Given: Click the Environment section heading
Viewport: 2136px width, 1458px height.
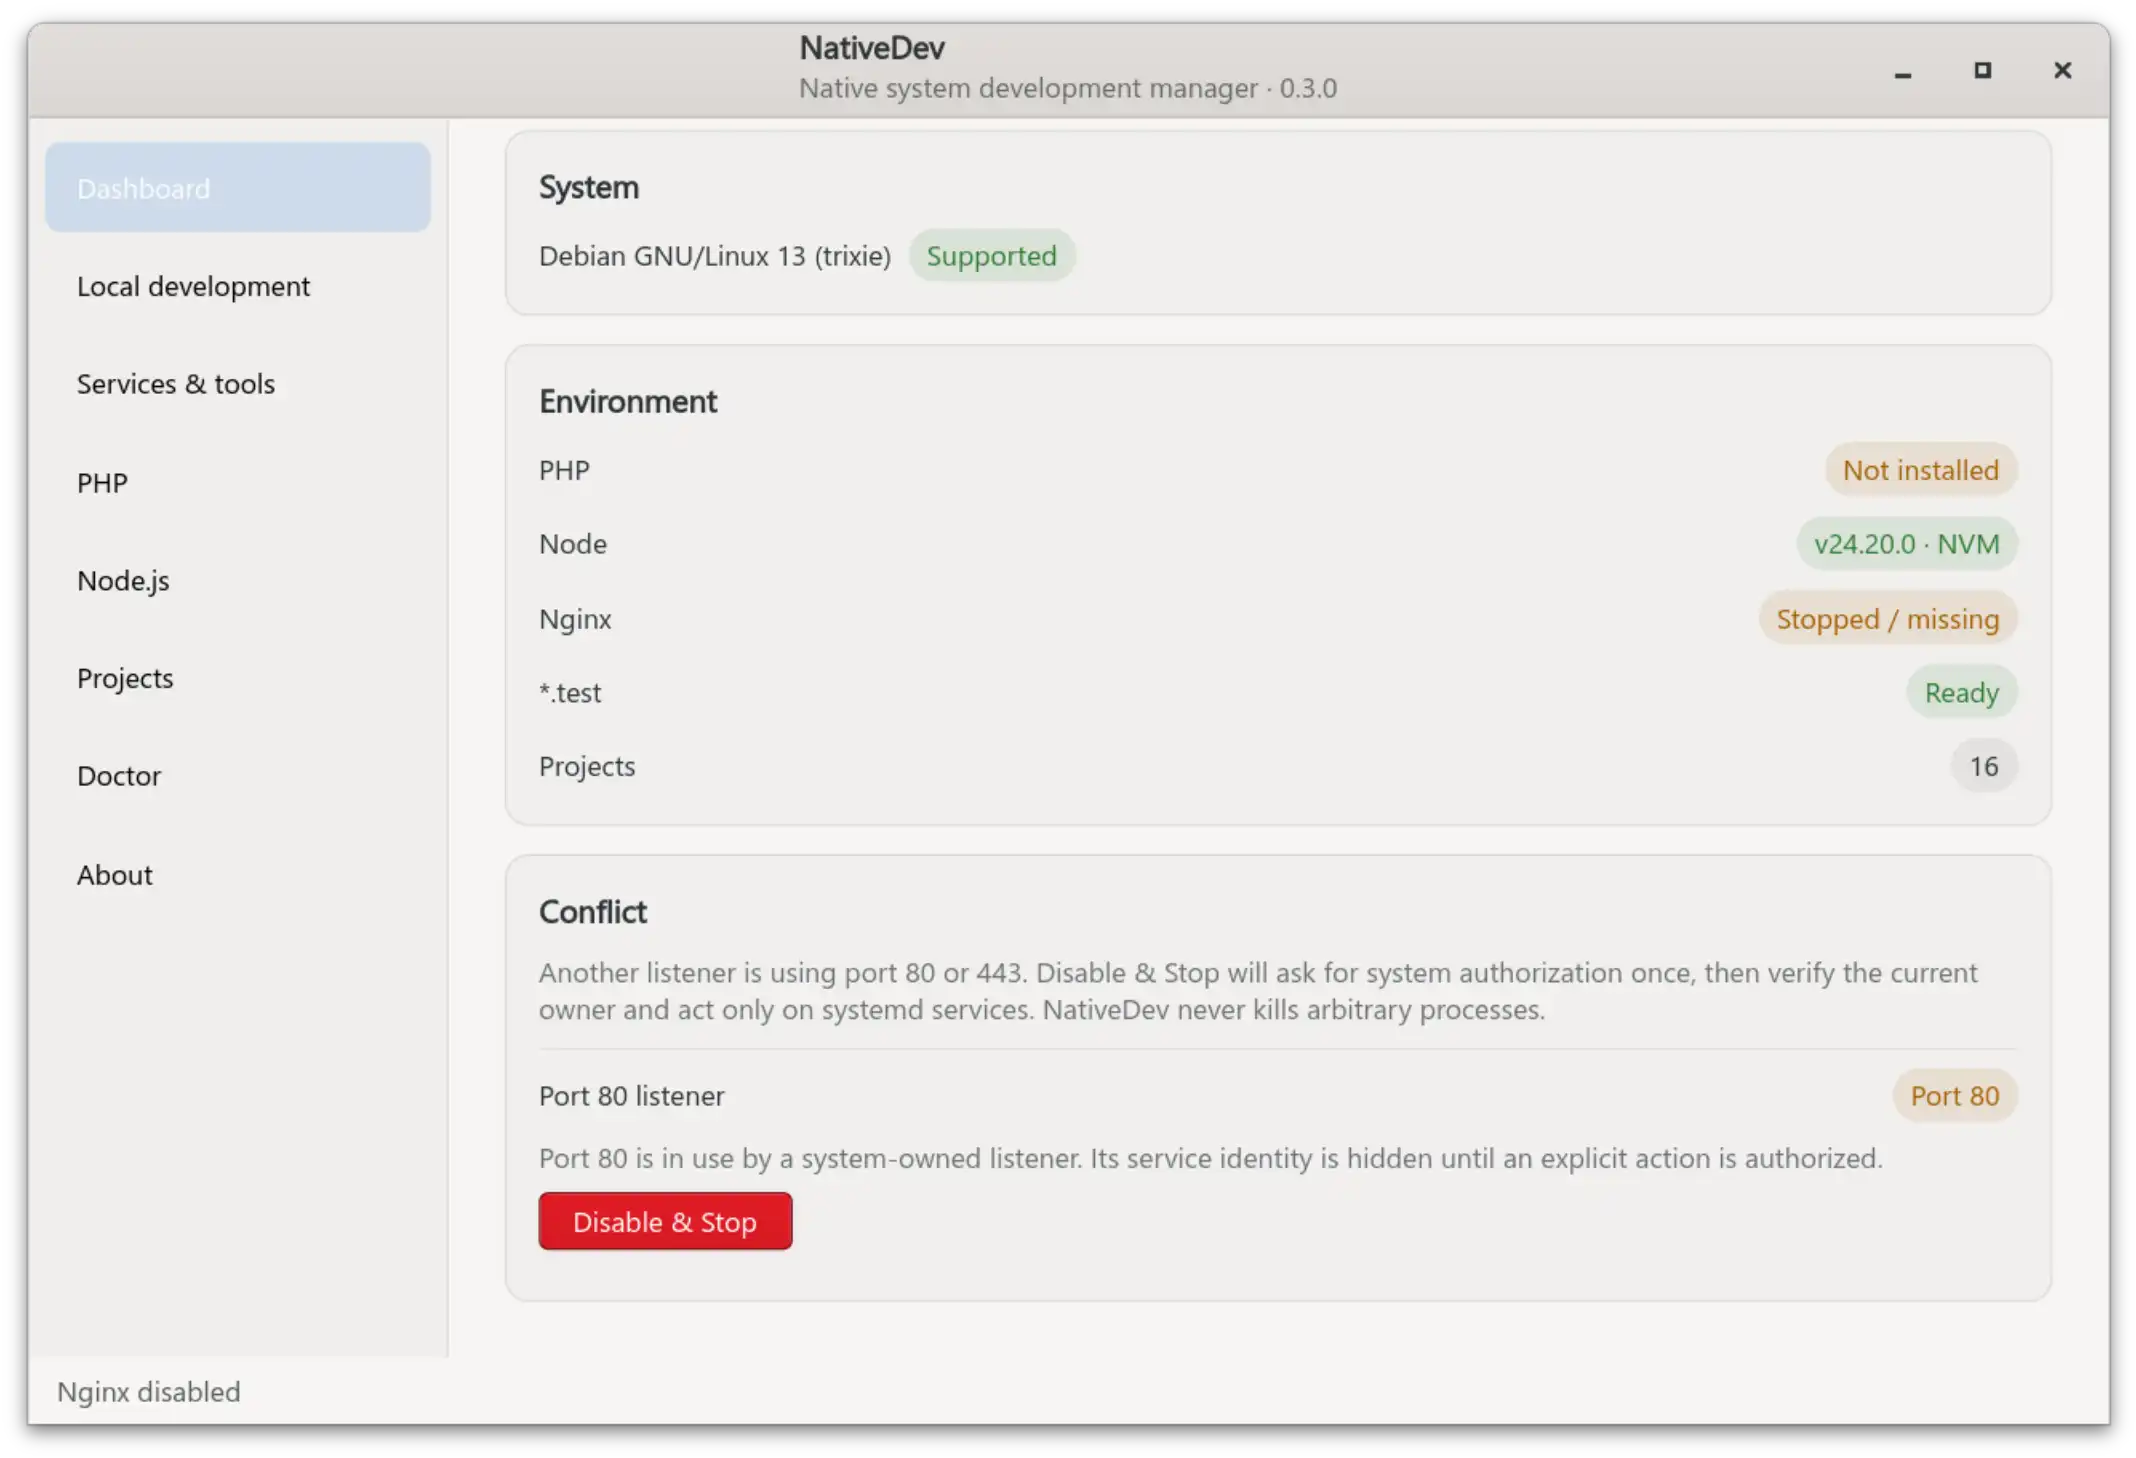Looking at the screenshot, I should coord(628,401).
